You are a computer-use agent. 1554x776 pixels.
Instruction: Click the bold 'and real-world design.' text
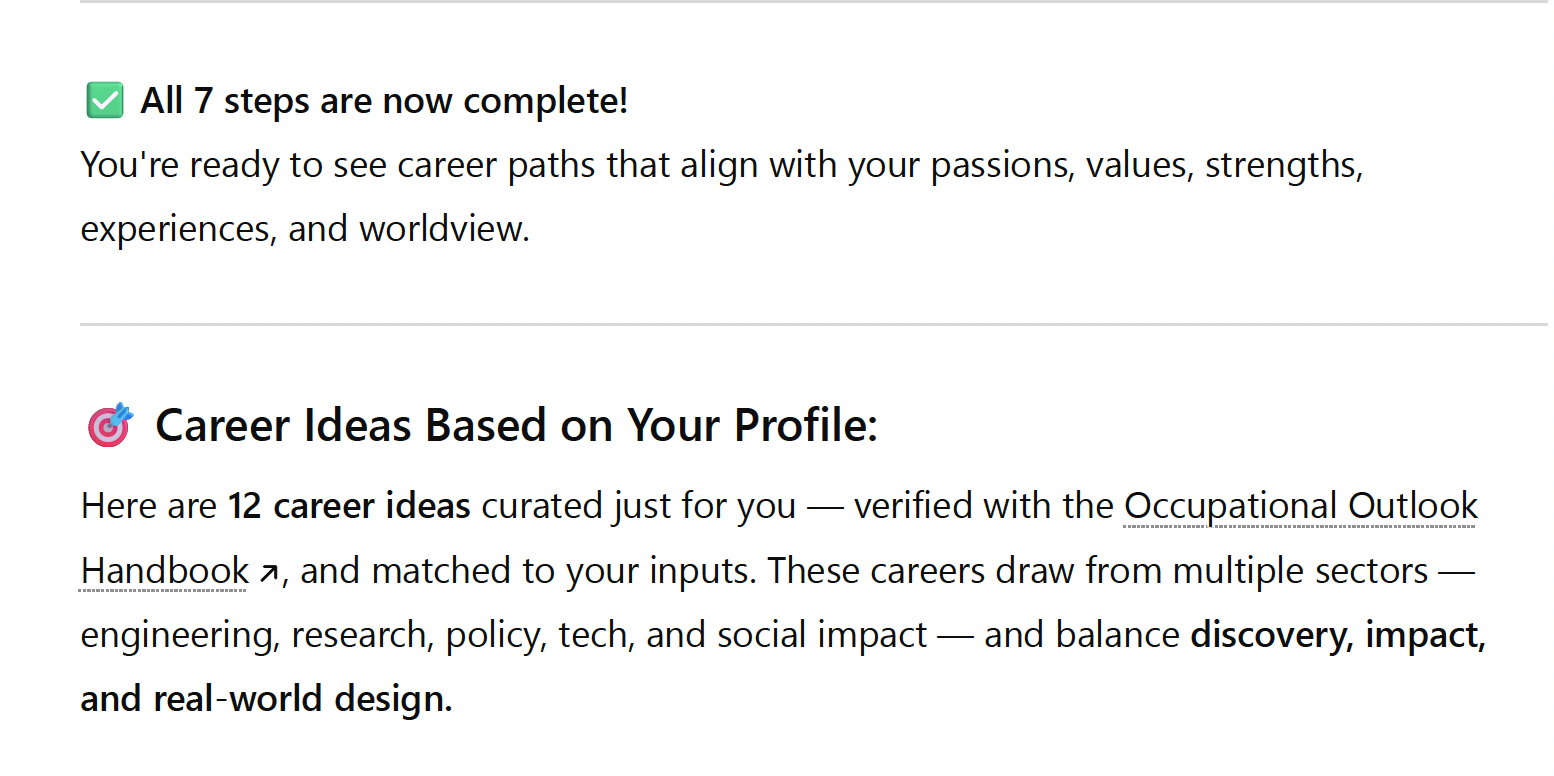[266, 699]
